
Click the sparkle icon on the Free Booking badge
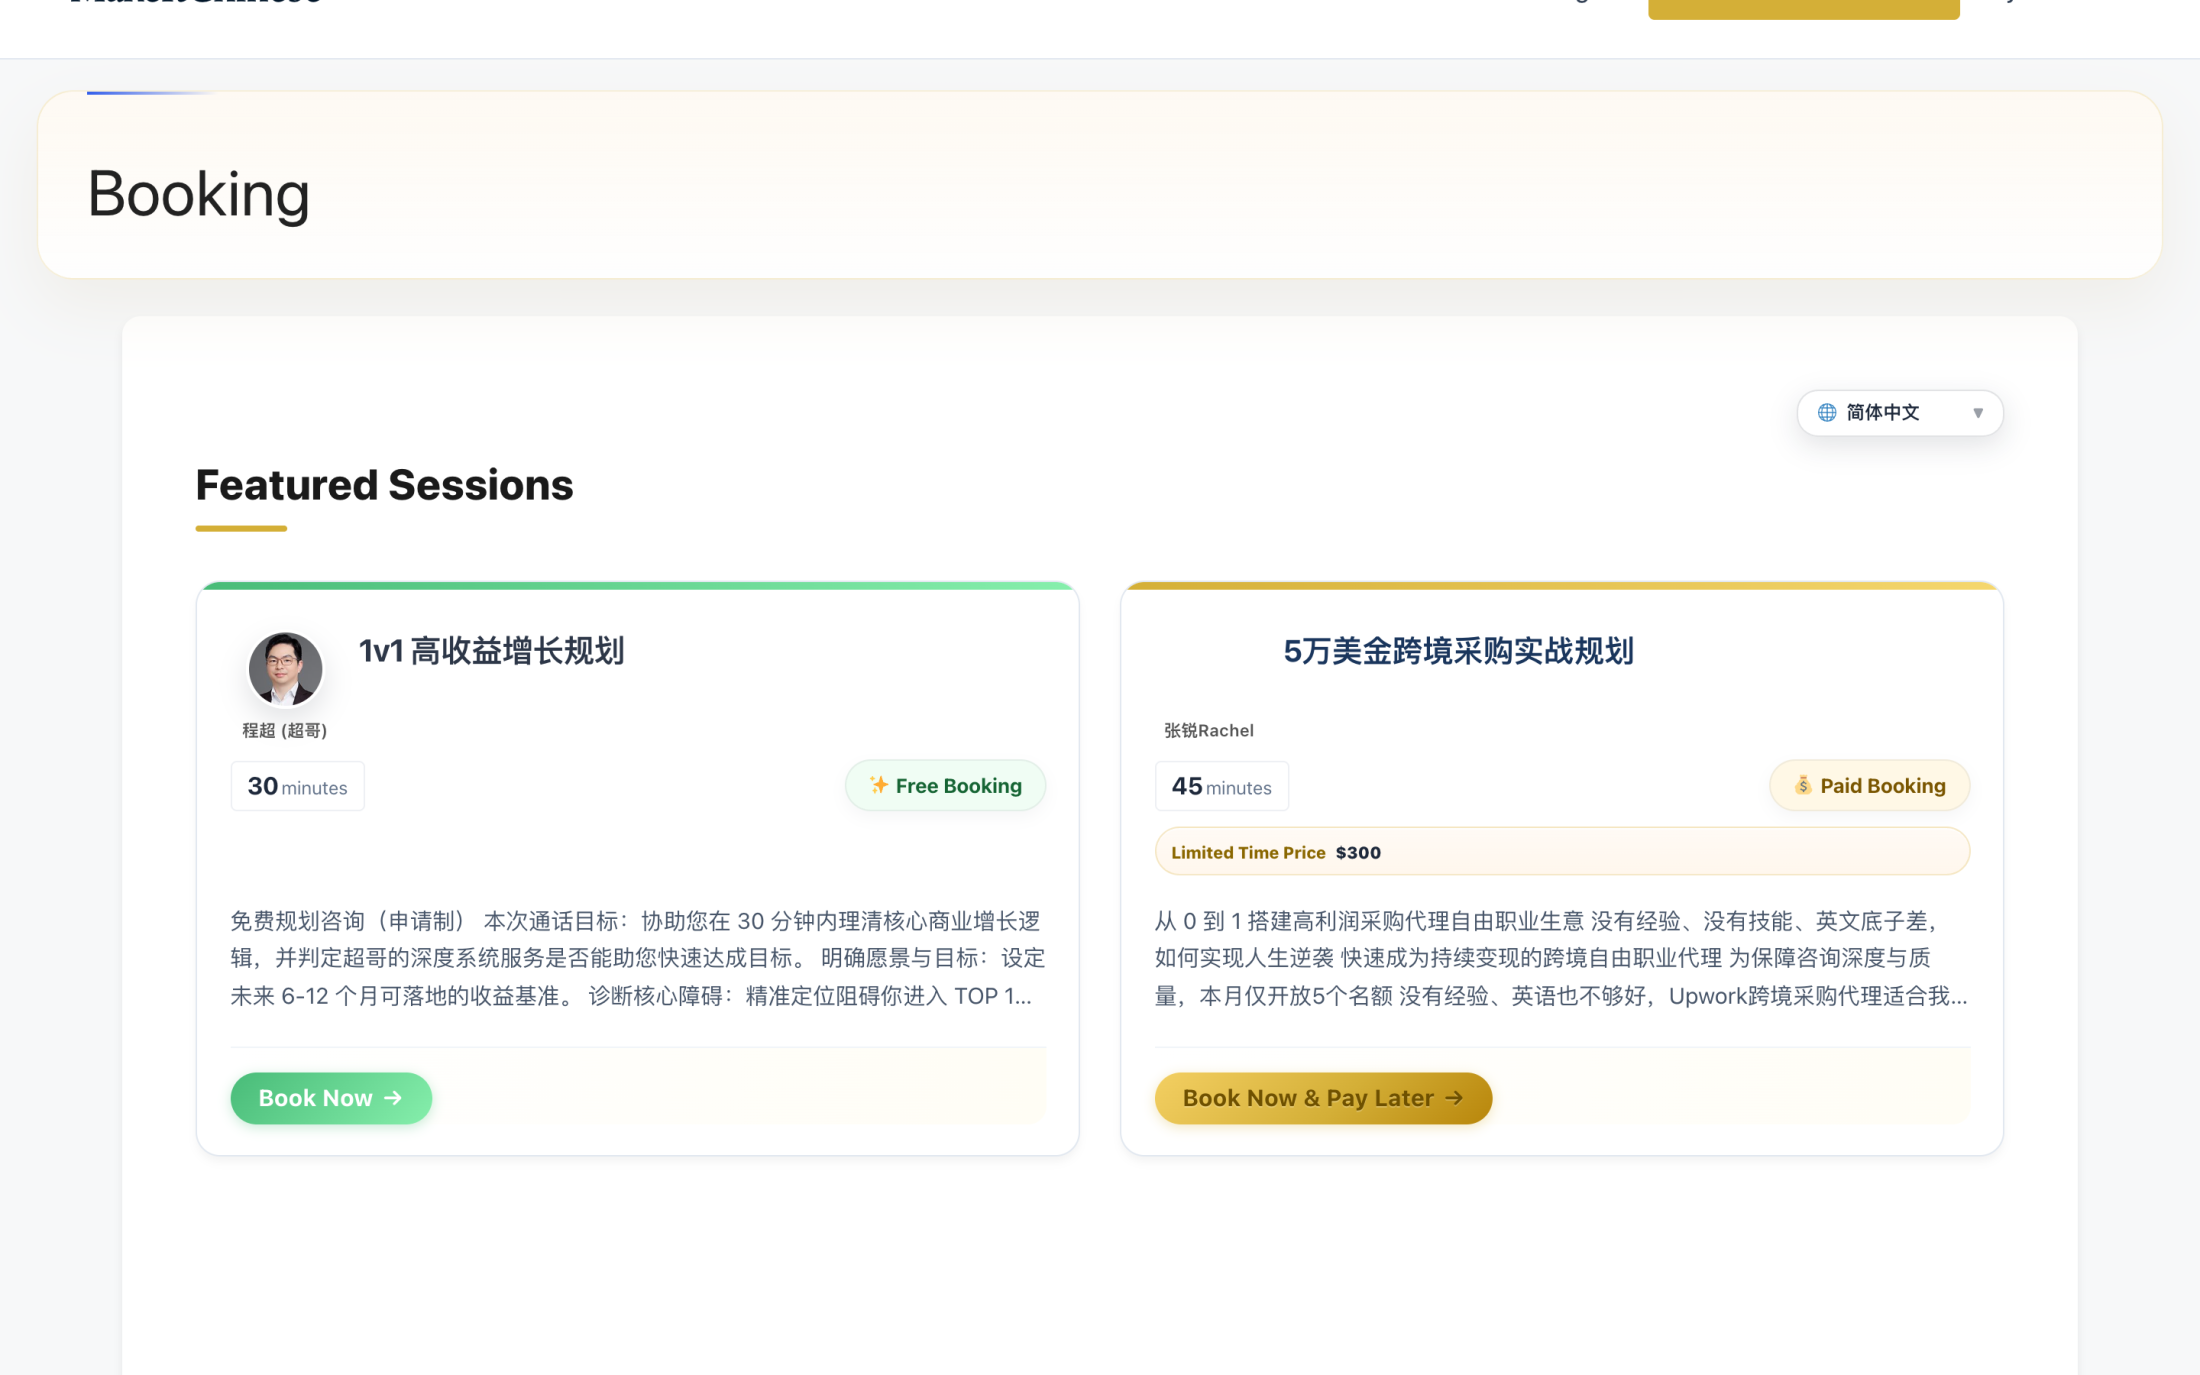pos(878,785)
